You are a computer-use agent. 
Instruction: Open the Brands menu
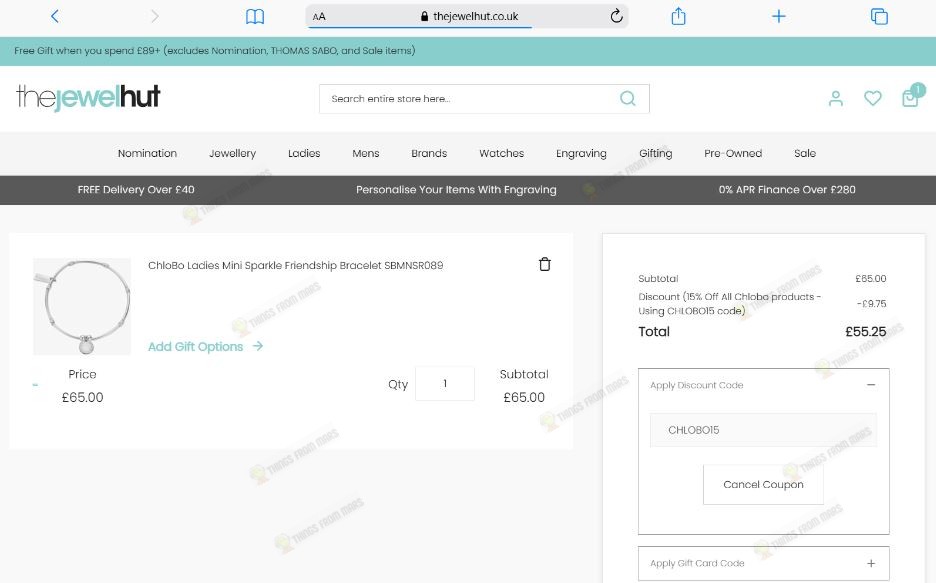tap(429, 153)
